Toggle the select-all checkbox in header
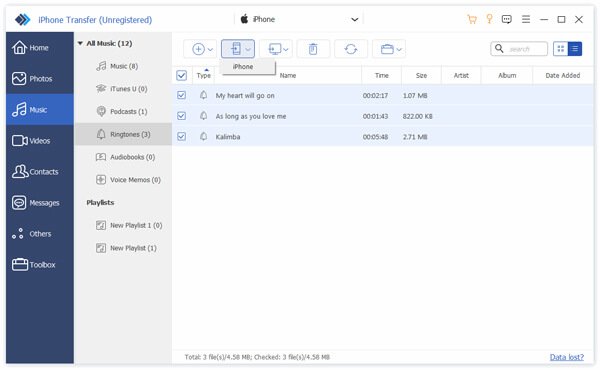This screenshot has height=370, width=600. 182,75
